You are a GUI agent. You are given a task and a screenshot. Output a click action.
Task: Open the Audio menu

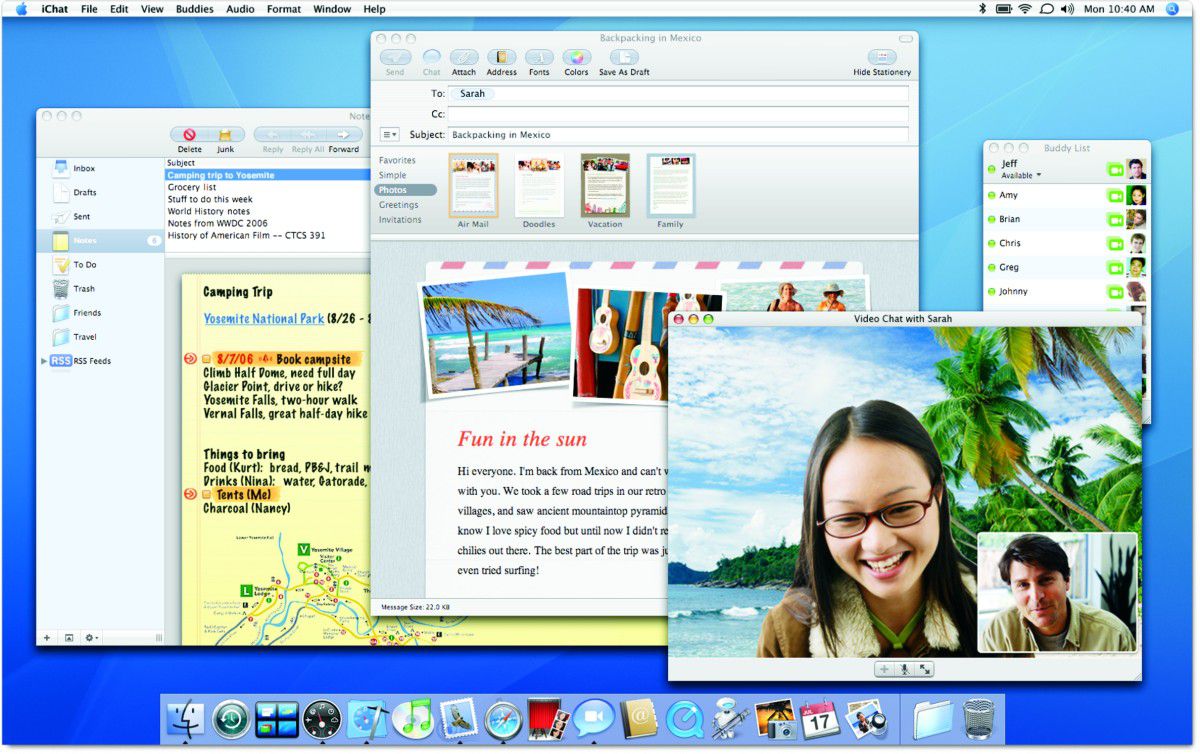coord(240,9)
